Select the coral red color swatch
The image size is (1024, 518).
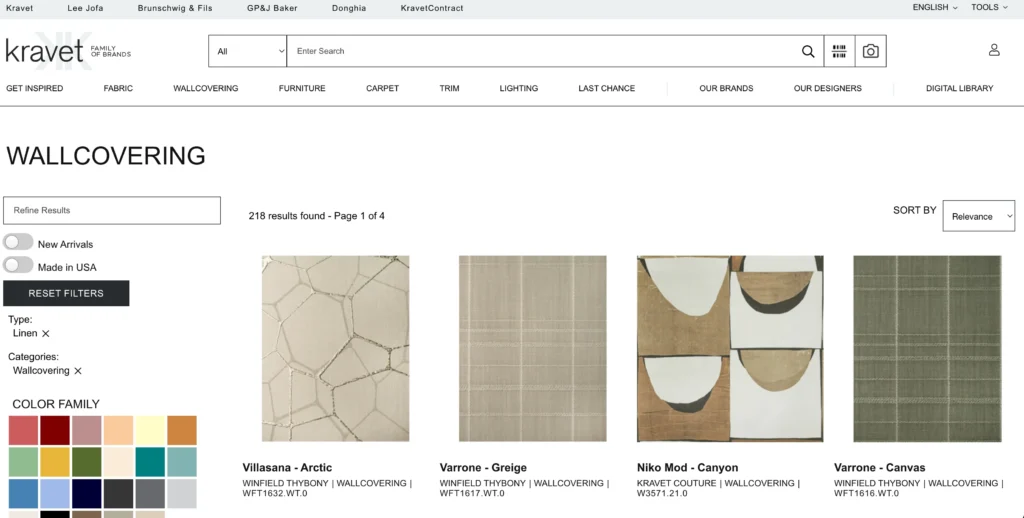tap(24, 430)
